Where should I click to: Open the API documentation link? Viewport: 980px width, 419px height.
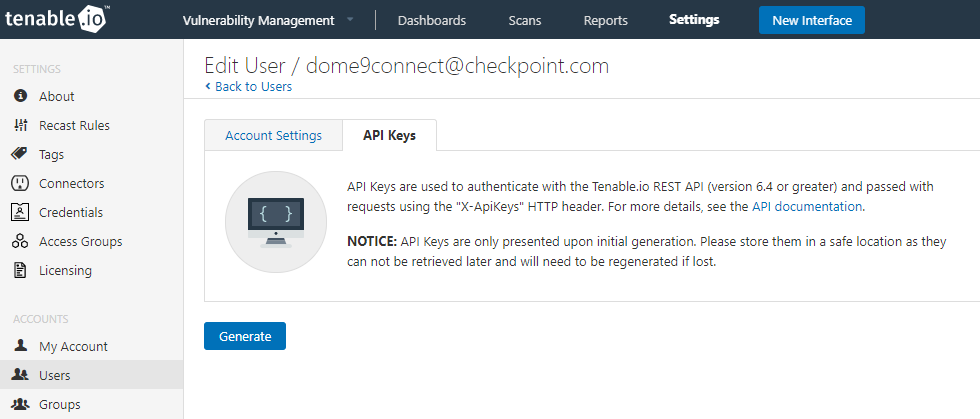(807, 206)
